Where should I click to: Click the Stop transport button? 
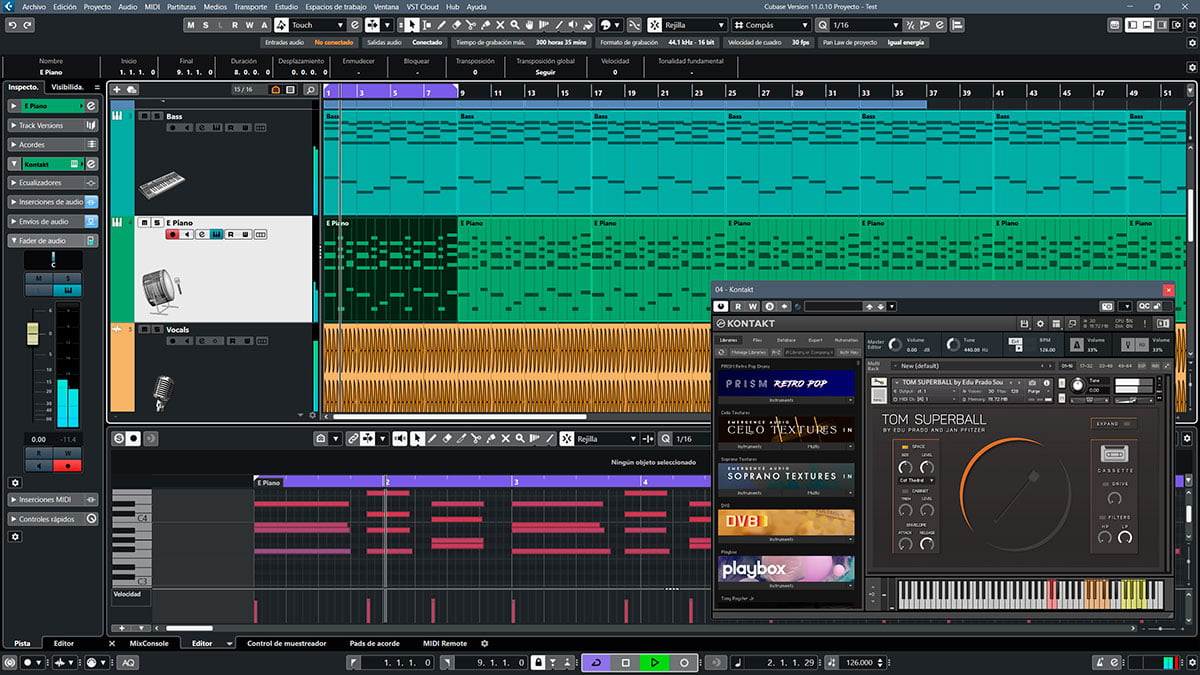tap(625, 663)
